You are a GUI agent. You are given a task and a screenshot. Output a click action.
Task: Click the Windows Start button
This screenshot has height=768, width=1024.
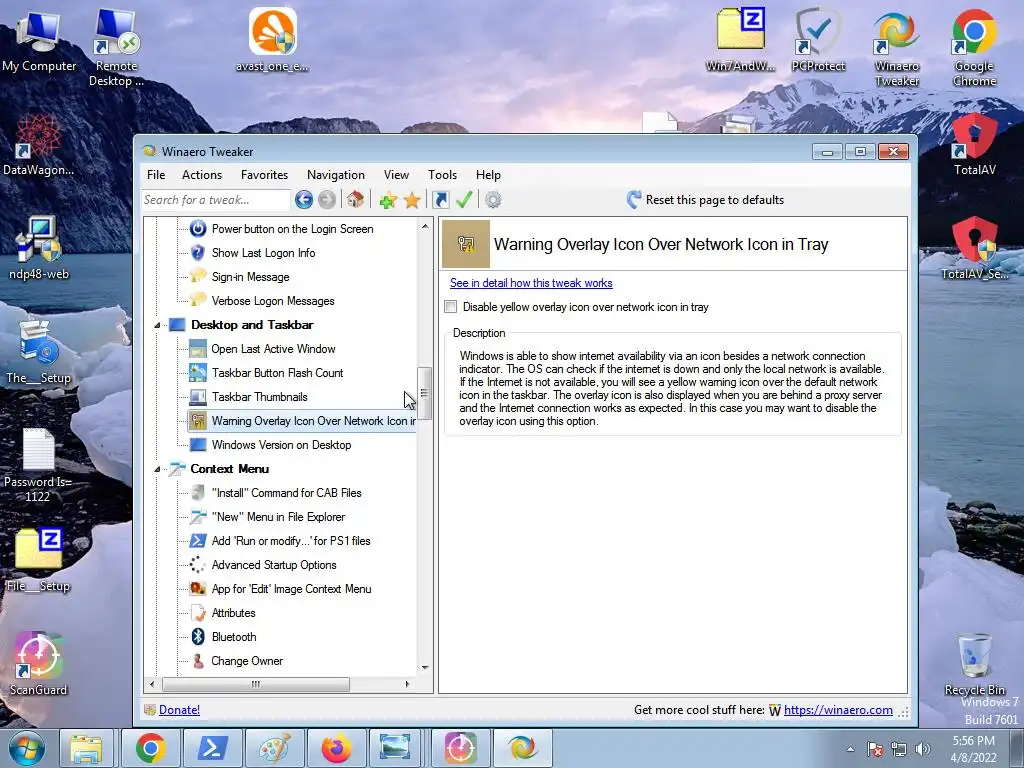click(27, 748)
